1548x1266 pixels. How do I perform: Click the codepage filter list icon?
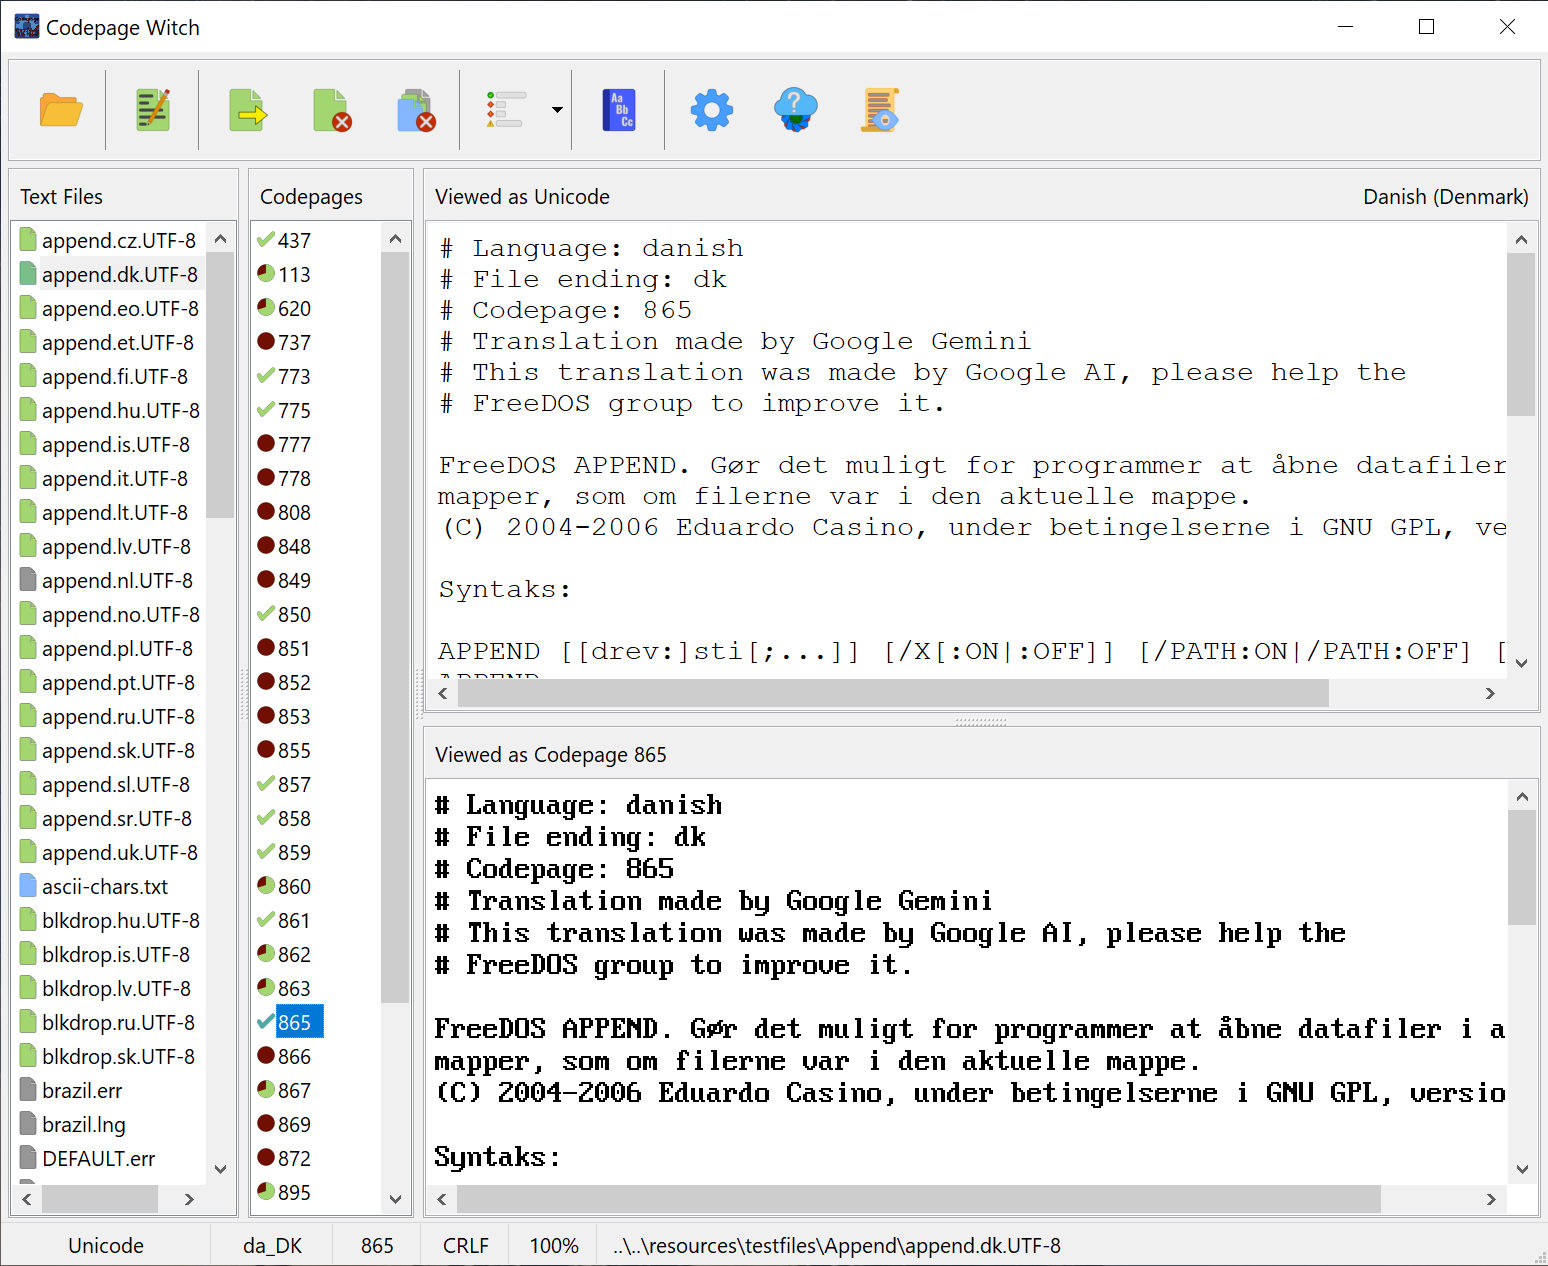(x=506, y=110)
